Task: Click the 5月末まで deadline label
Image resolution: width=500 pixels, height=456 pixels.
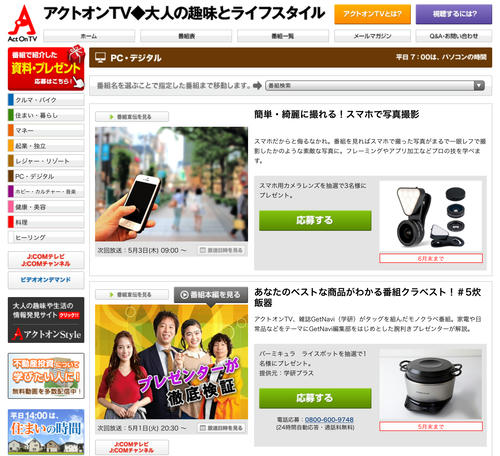Action: click(431, 426)
